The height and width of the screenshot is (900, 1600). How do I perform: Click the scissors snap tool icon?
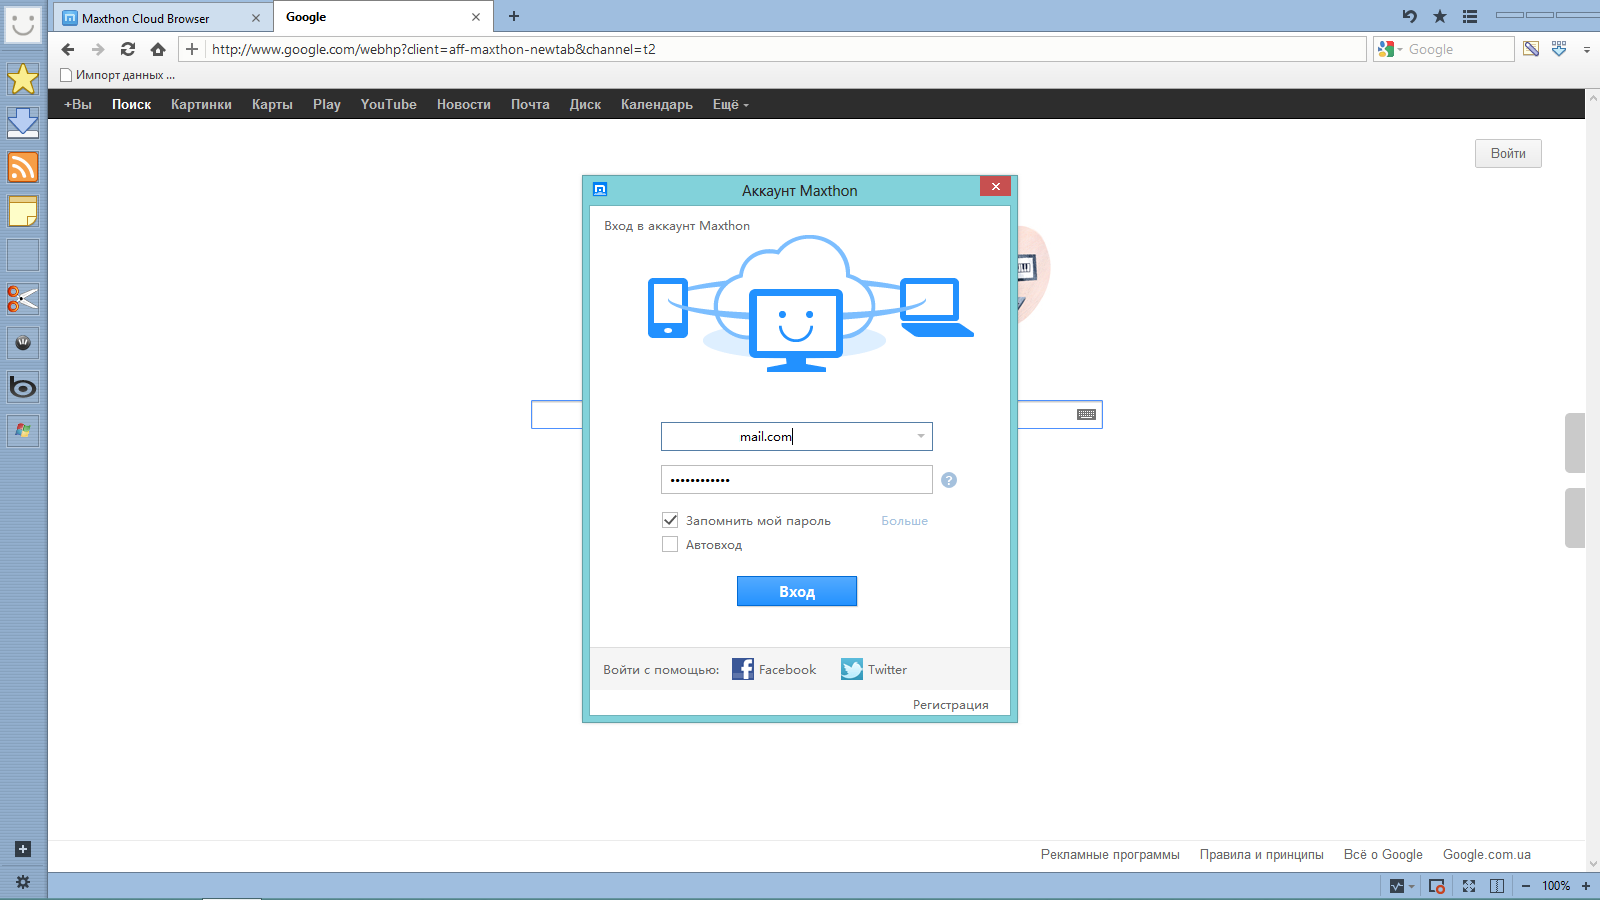click(23, 299)
